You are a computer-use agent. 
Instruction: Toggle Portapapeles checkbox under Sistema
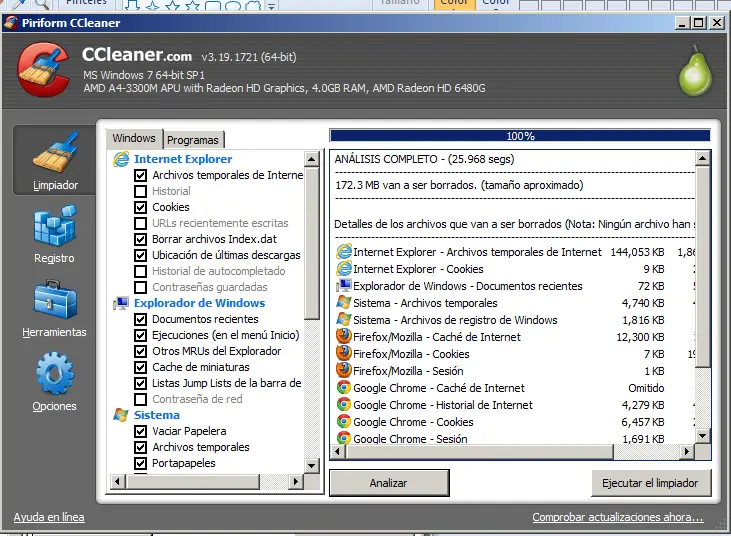pyautogui.click(x=140, y=463)
